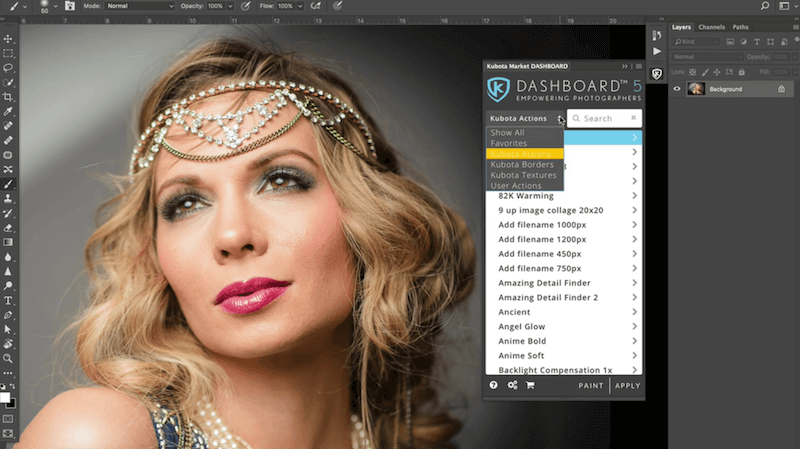Open the Kind filter dropdown

click(696, 42)
